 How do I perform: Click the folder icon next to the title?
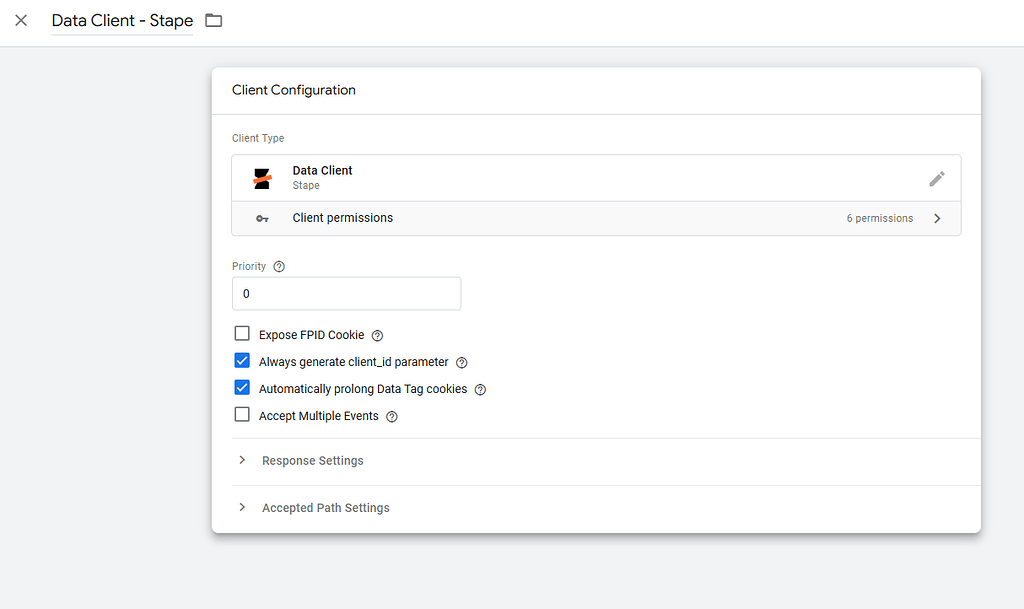point(213,20)
